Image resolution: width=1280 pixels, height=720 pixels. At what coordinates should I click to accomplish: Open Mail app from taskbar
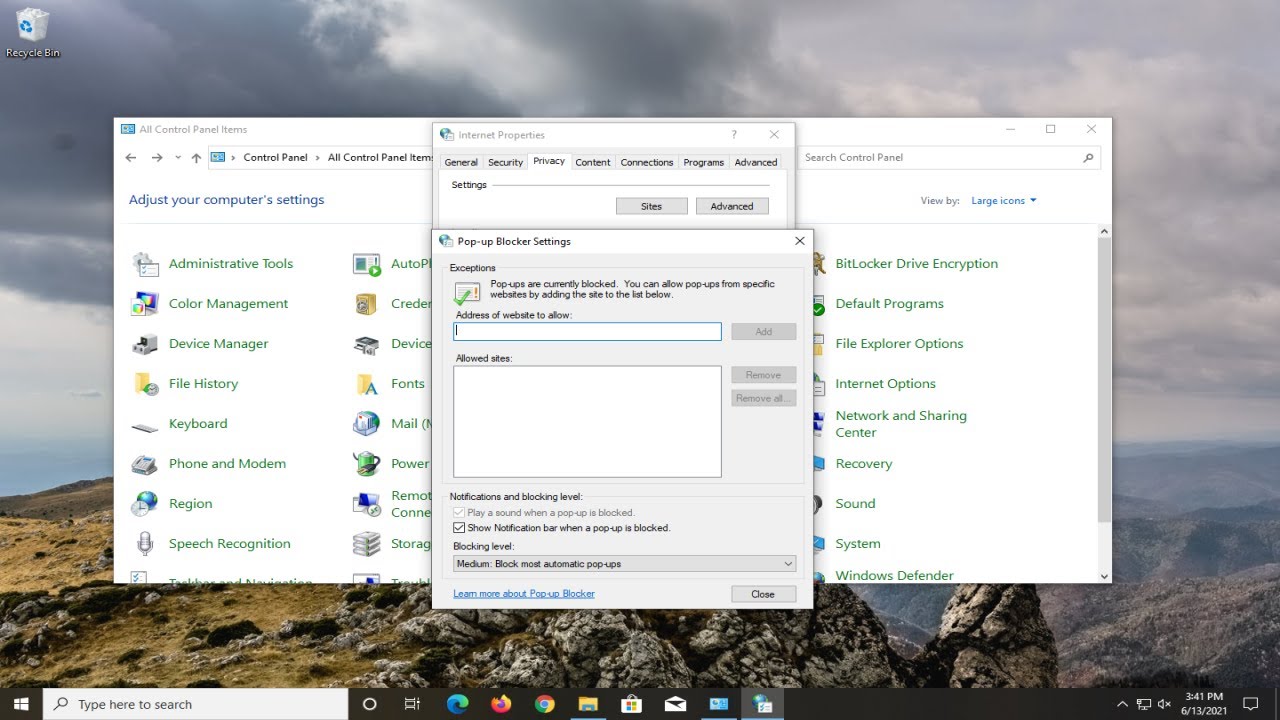pyautogui.click(x=675, y=704)
